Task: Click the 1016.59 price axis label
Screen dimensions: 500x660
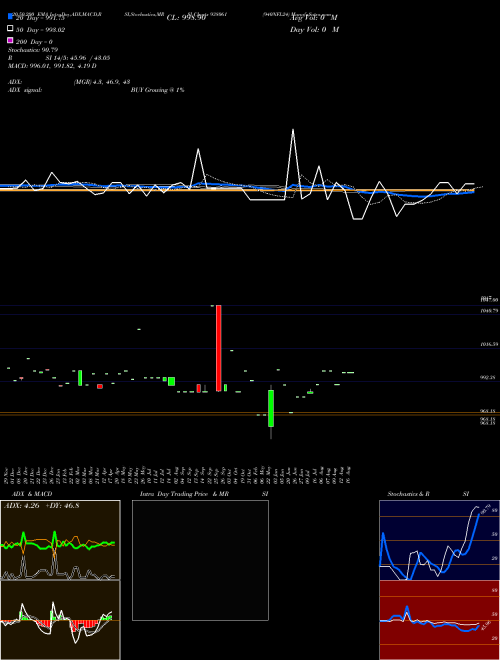Action: pyautogui.click(x=489, y=344)
